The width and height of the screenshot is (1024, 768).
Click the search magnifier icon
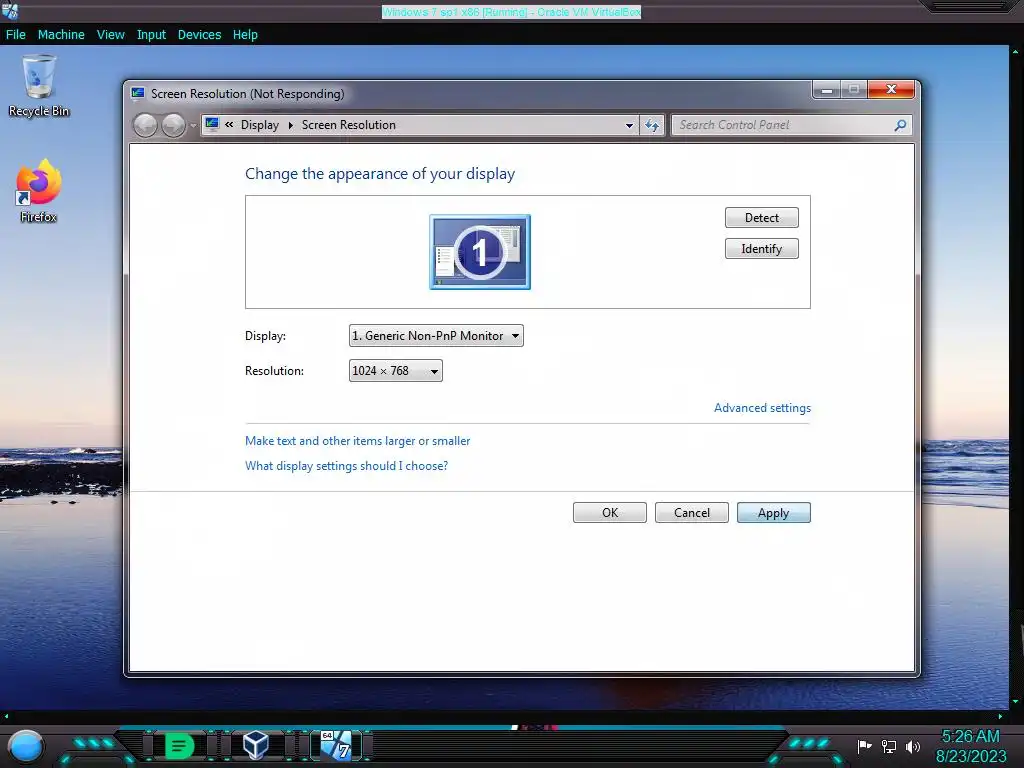click(x=901, y=125)
